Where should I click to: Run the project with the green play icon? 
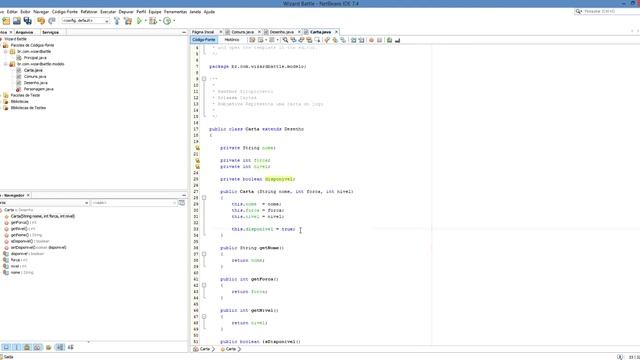point(140,21)
